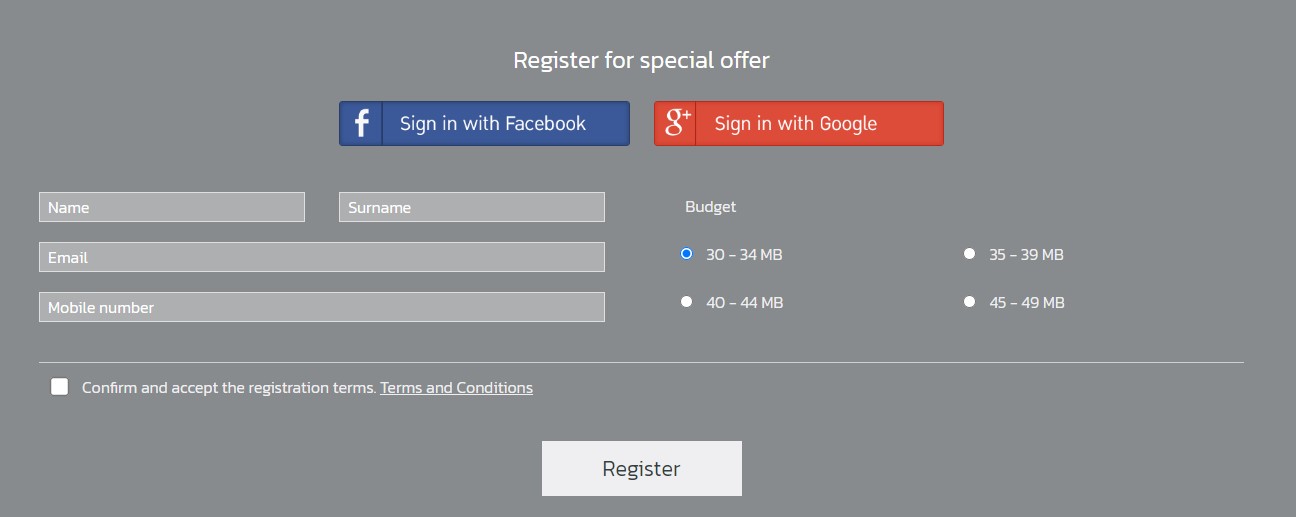This screenshot has width=1296, height=517.
Task: Click the 'Sign in with Google' label
Action: (x=796, y=124)
